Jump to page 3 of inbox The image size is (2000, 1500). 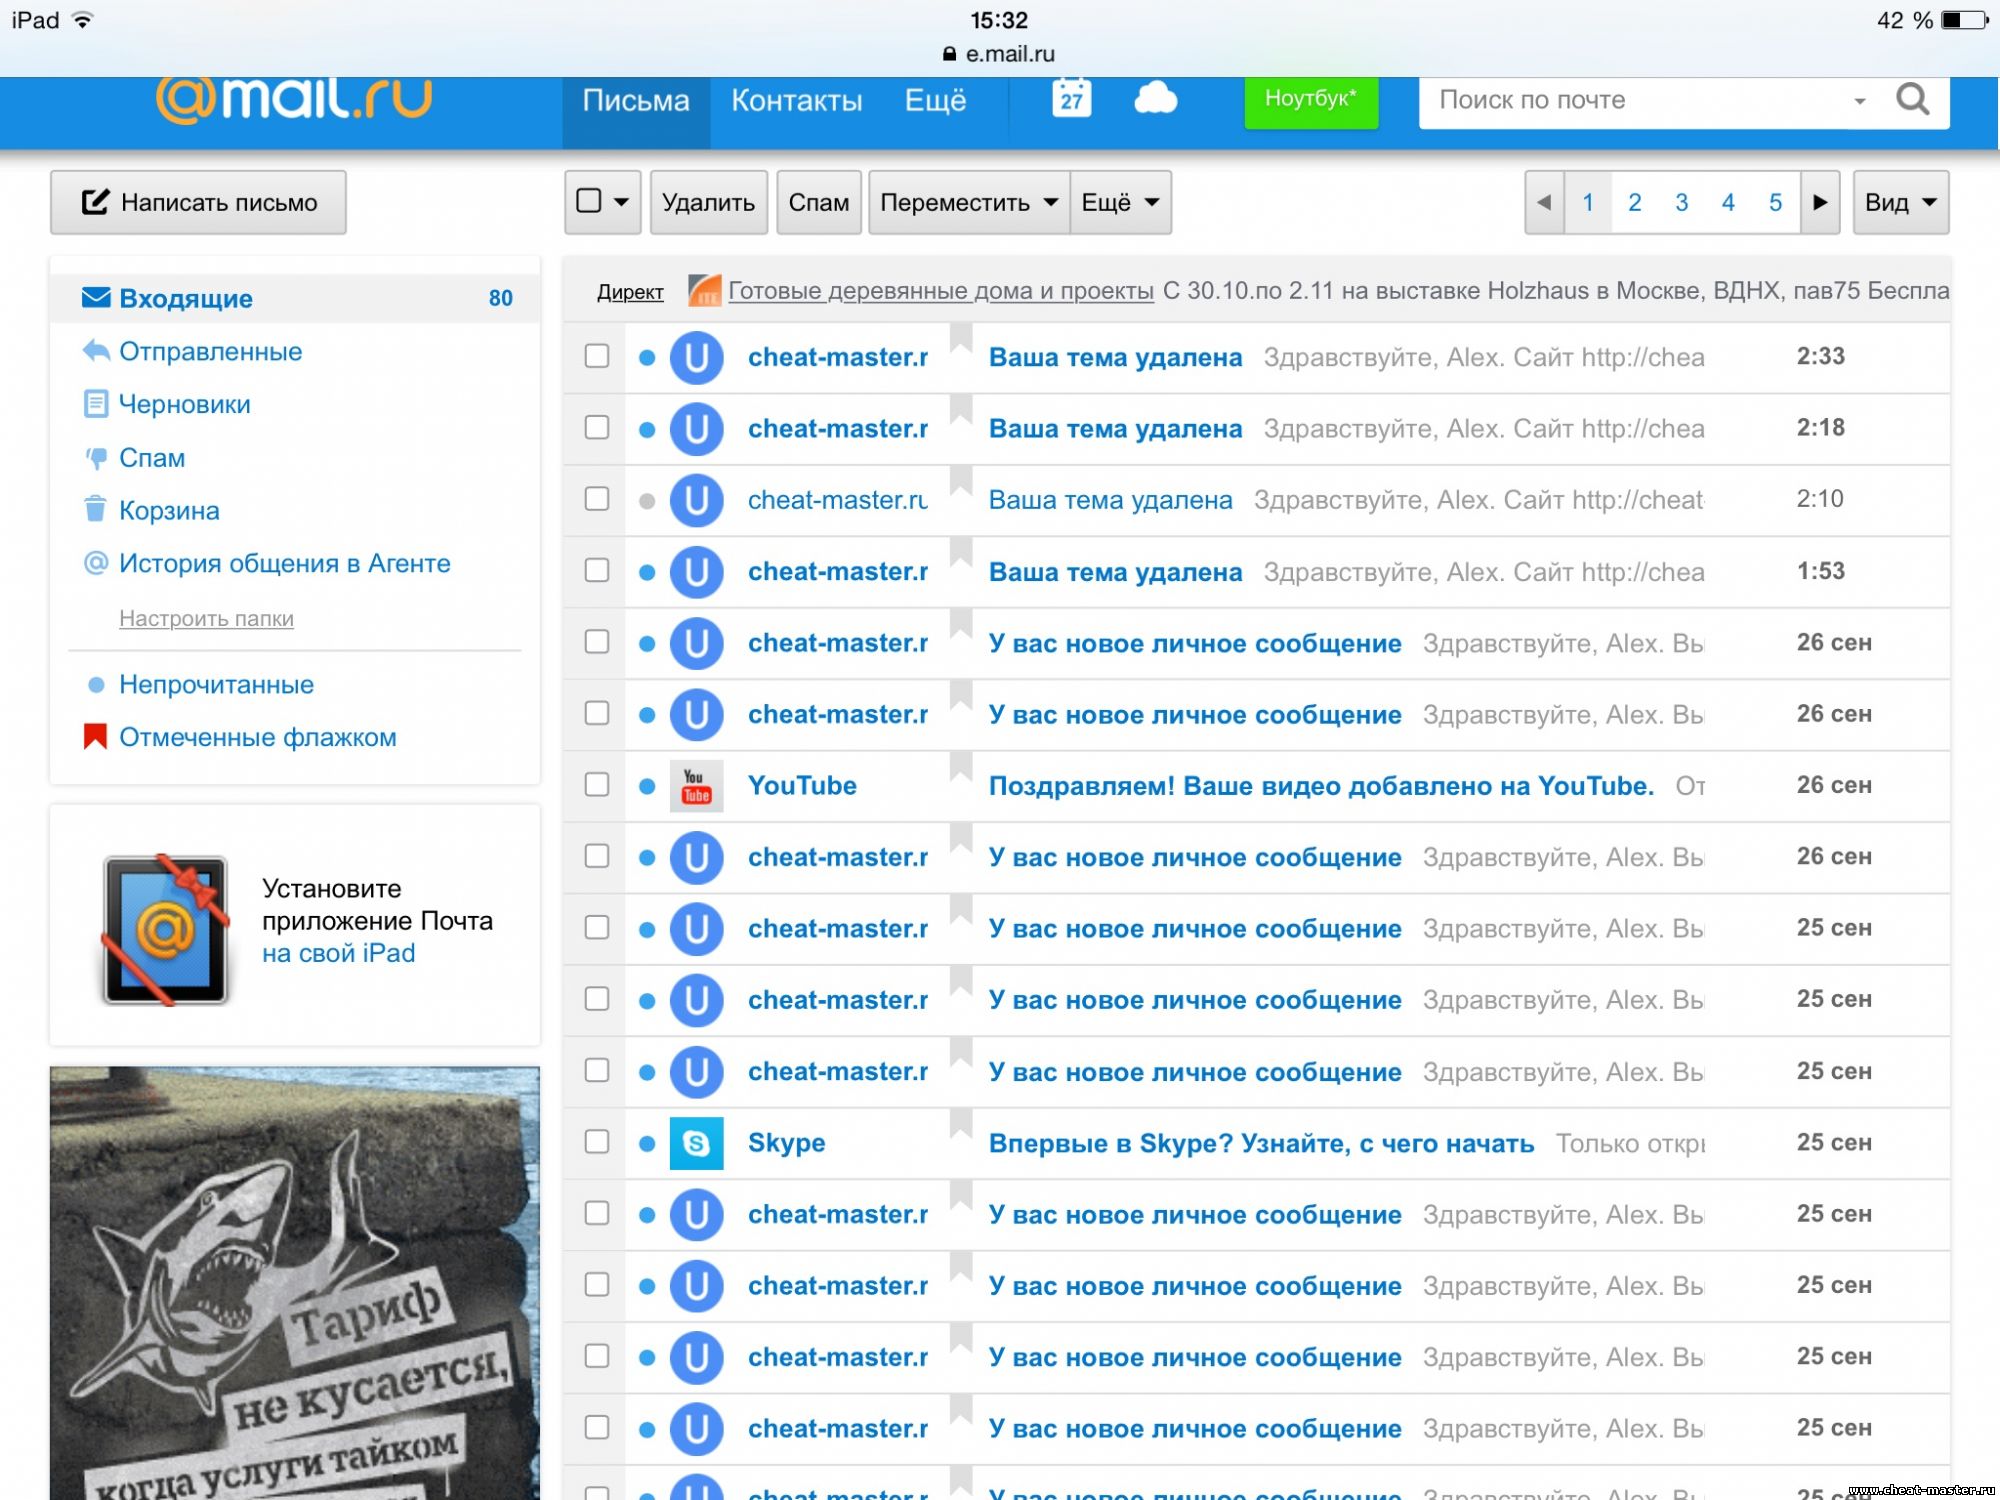(x=1681, y=202)
